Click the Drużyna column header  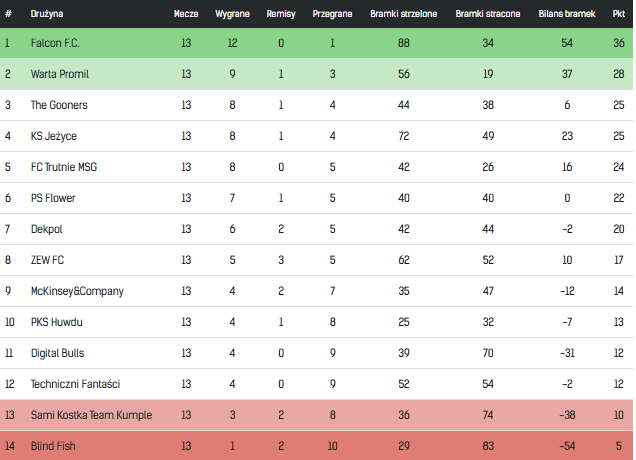[47, 14]
